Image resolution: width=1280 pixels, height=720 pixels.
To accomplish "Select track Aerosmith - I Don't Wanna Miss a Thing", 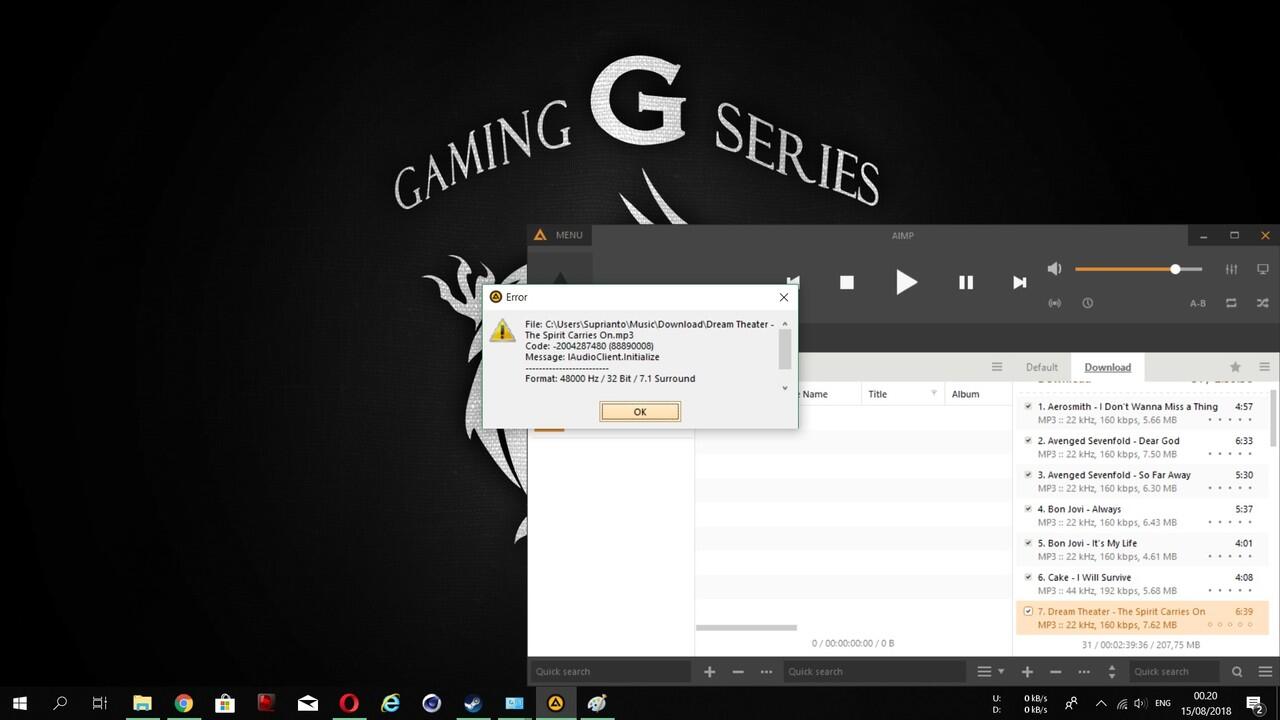I will (1141, 413).
